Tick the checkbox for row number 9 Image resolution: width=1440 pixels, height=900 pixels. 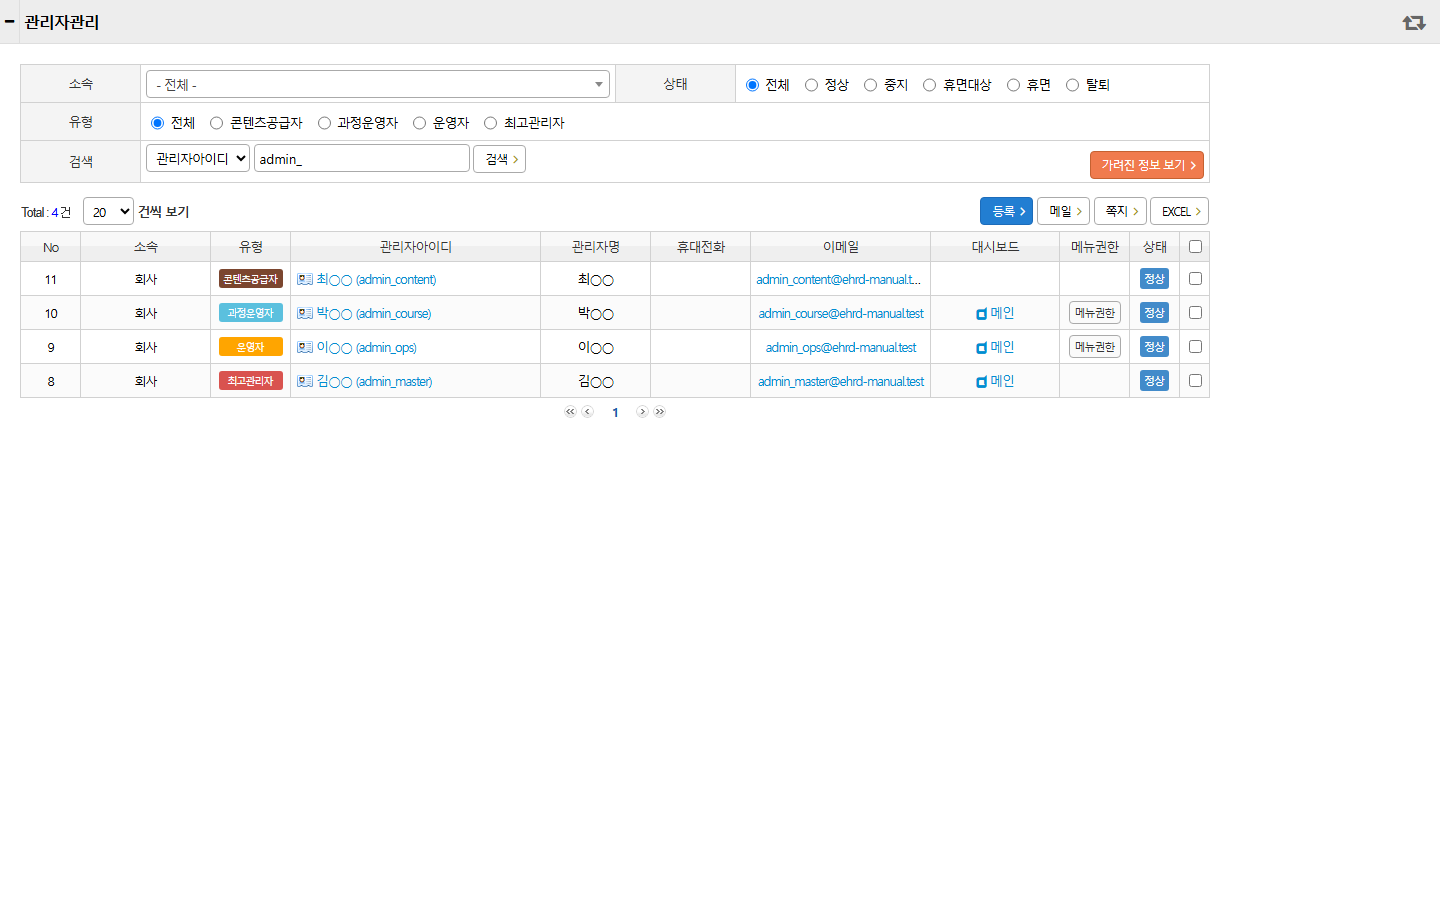point(1195,347)
